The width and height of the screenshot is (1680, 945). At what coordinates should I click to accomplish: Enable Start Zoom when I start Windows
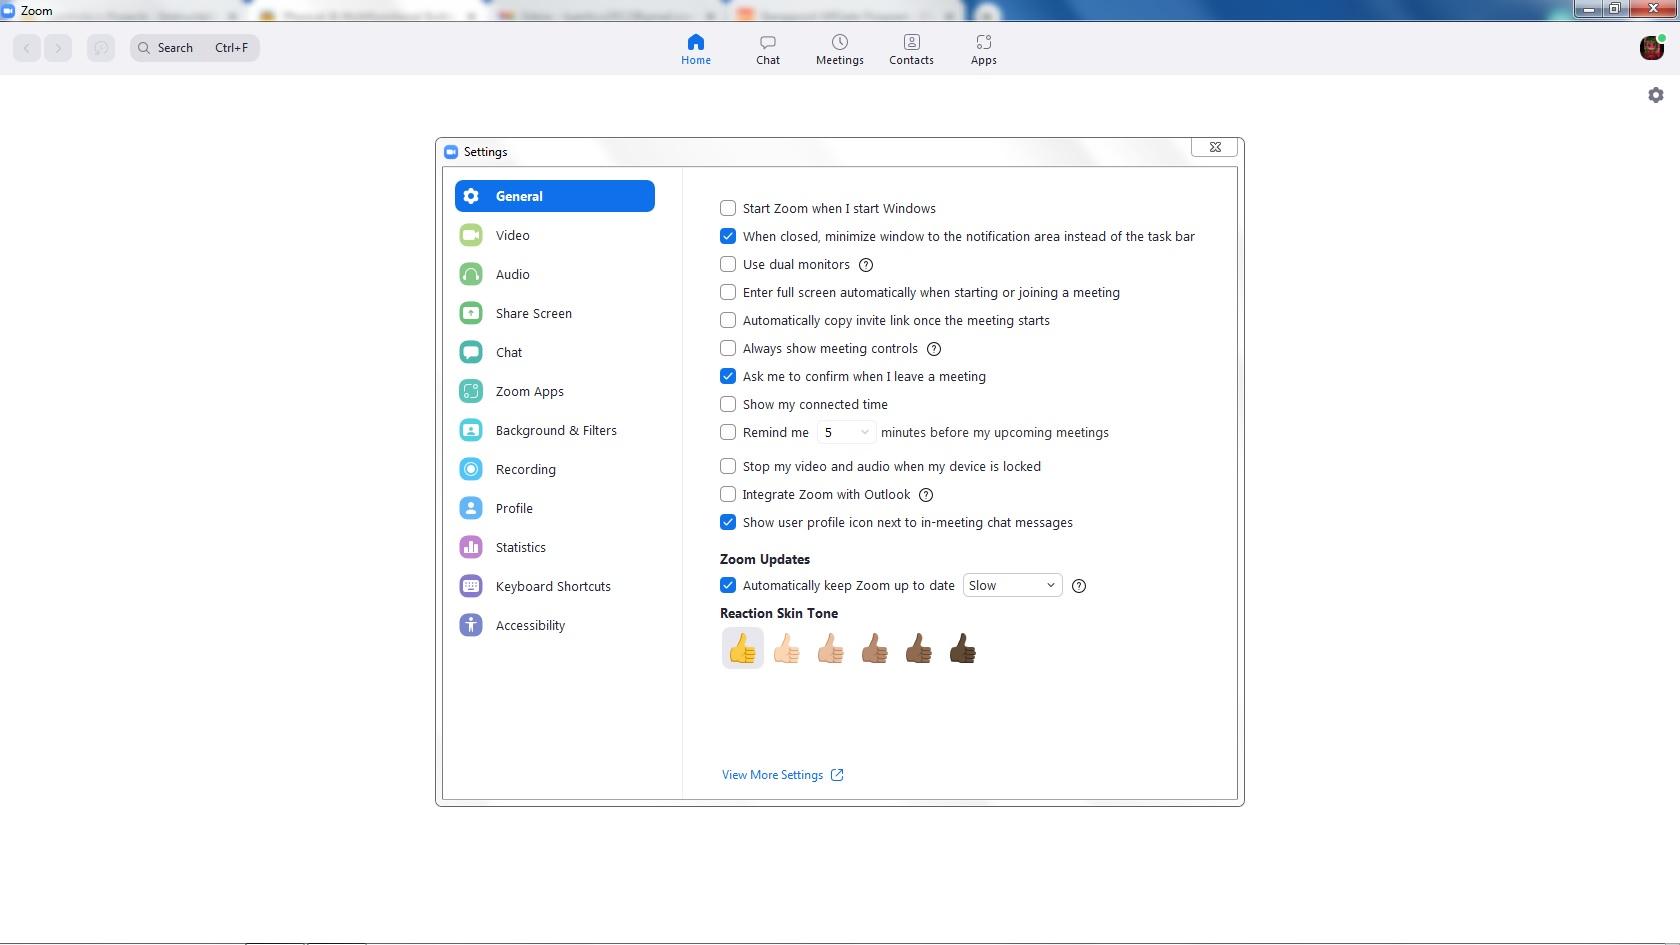click(728, 208)
